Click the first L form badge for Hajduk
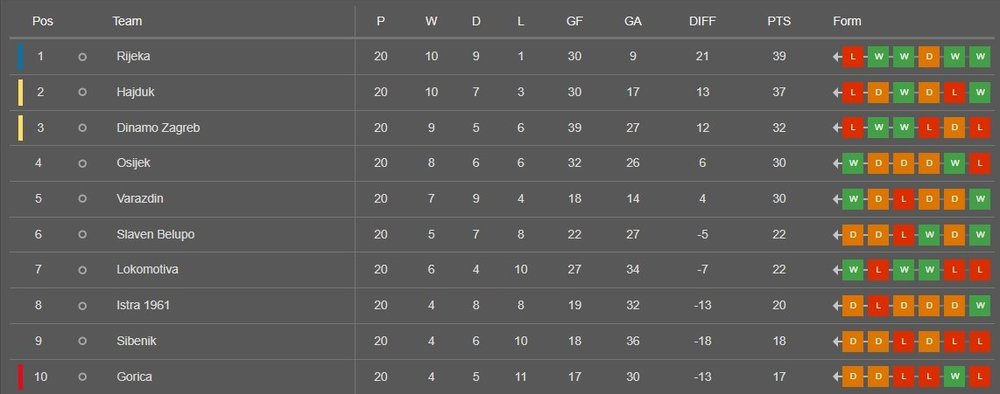Screen dimensions: 1000x394 click(853, 92)
